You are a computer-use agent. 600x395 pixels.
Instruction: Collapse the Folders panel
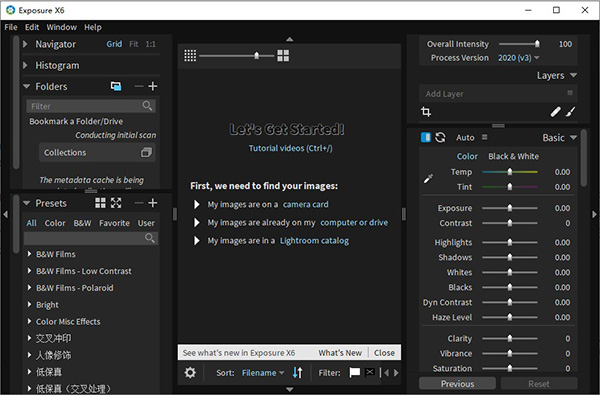click(26, 87)
